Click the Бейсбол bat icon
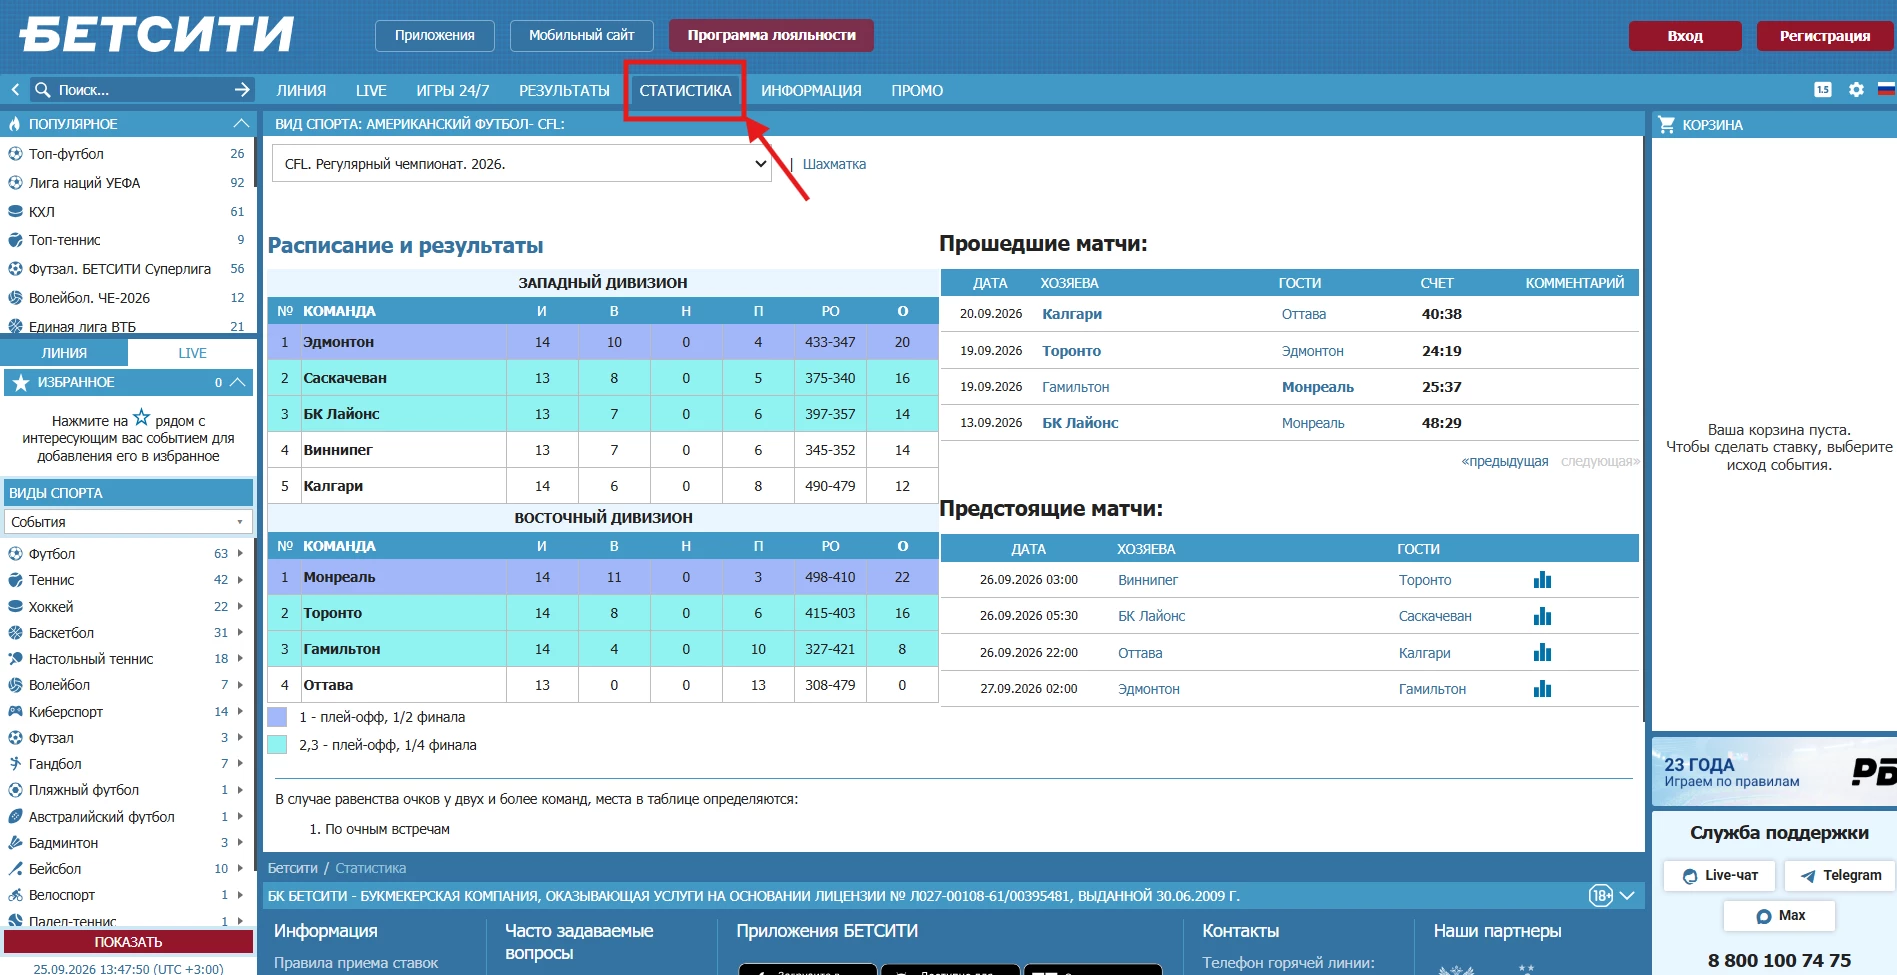The height and width of the screenshot is (975, 1897). point(15,869)
